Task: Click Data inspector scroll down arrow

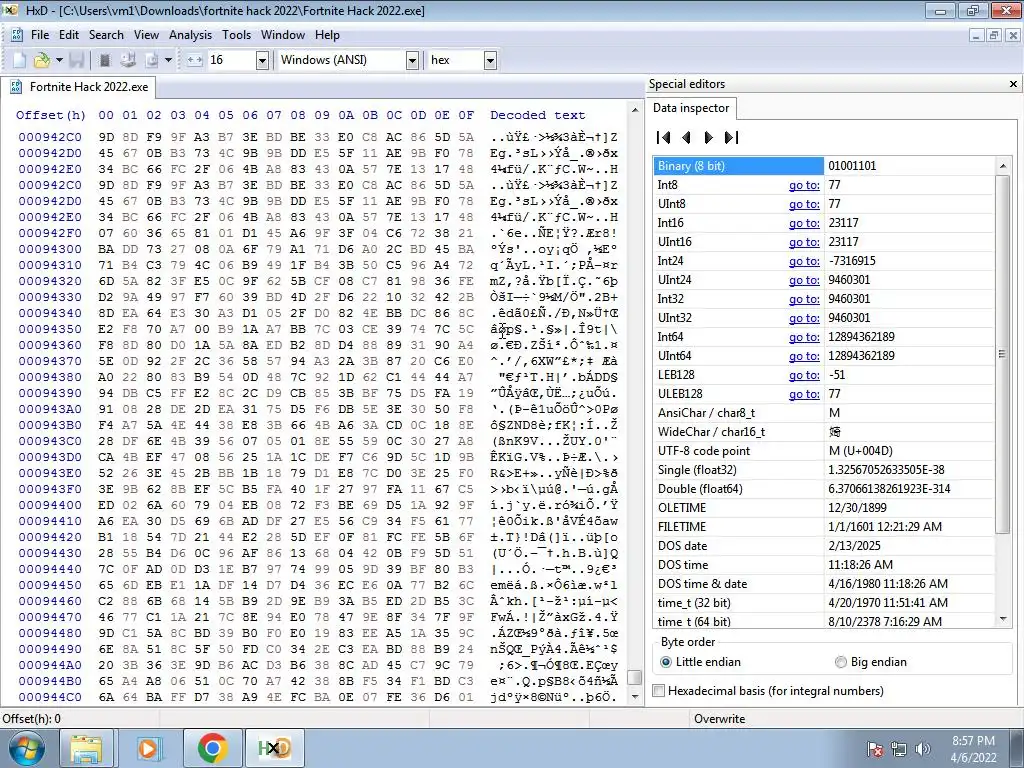Action: 1002,618
